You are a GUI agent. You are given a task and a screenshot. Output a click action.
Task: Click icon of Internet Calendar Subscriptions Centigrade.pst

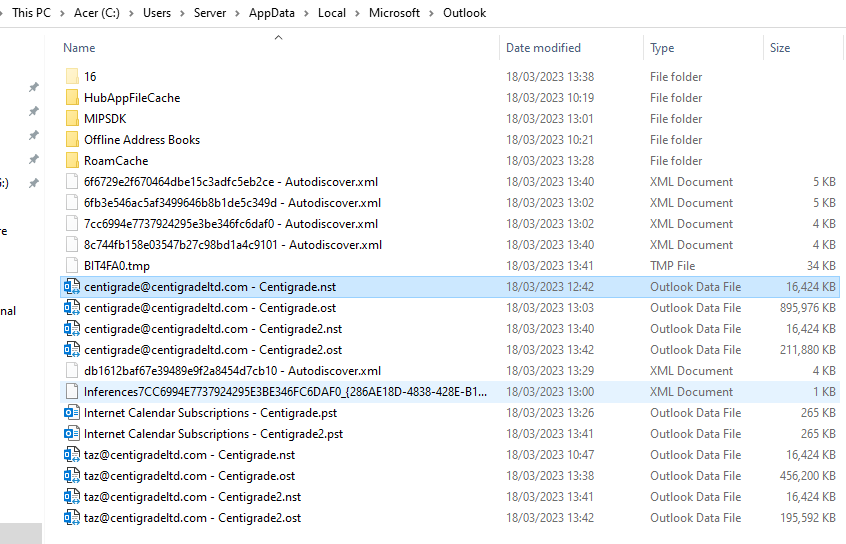point(72,413)
